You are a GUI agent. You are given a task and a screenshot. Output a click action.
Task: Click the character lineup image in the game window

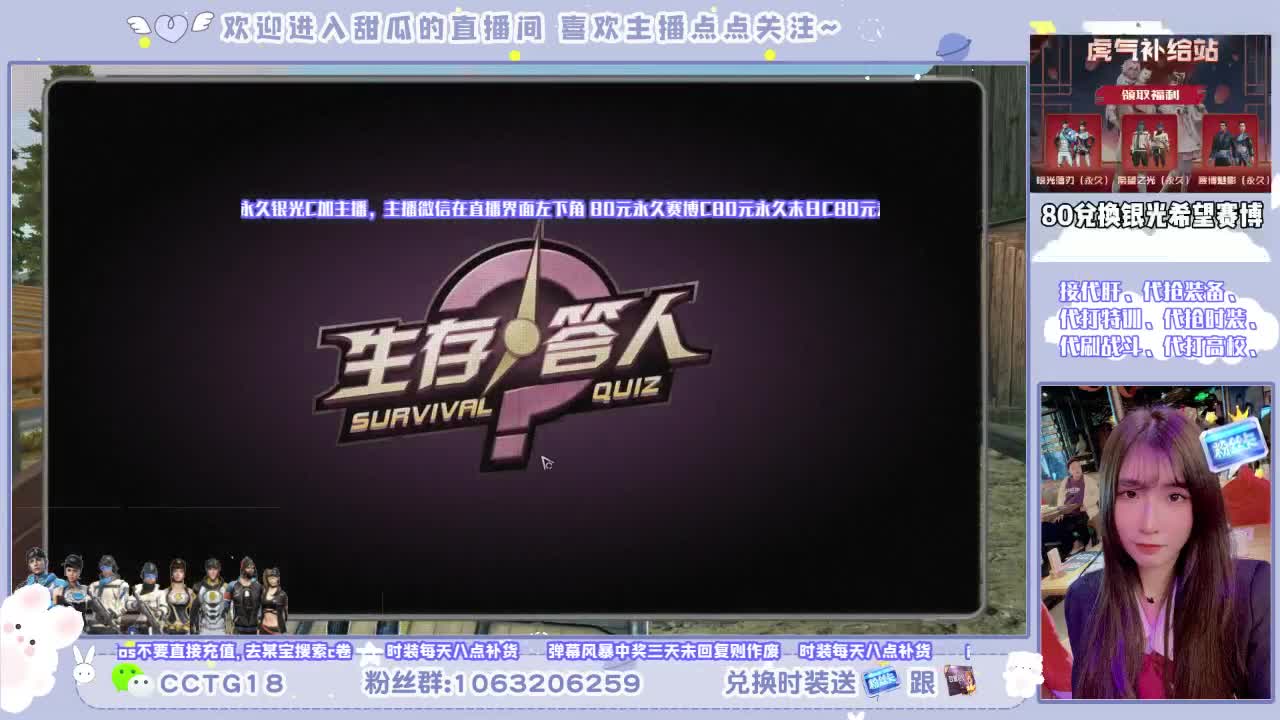(156, 590)
